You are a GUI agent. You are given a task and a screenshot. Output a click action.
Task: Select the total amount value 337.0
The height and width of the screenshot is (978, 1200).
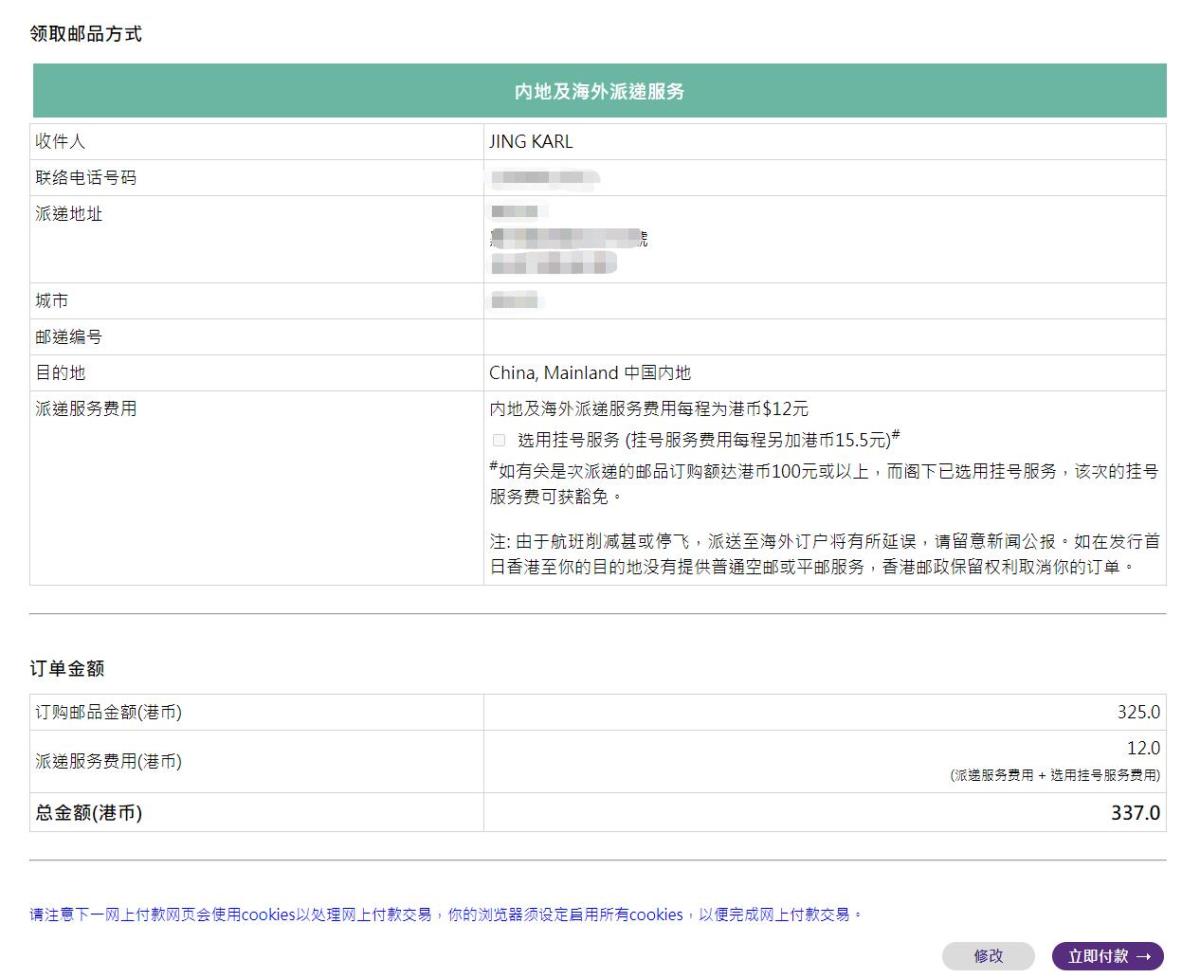coord(1139,813)
